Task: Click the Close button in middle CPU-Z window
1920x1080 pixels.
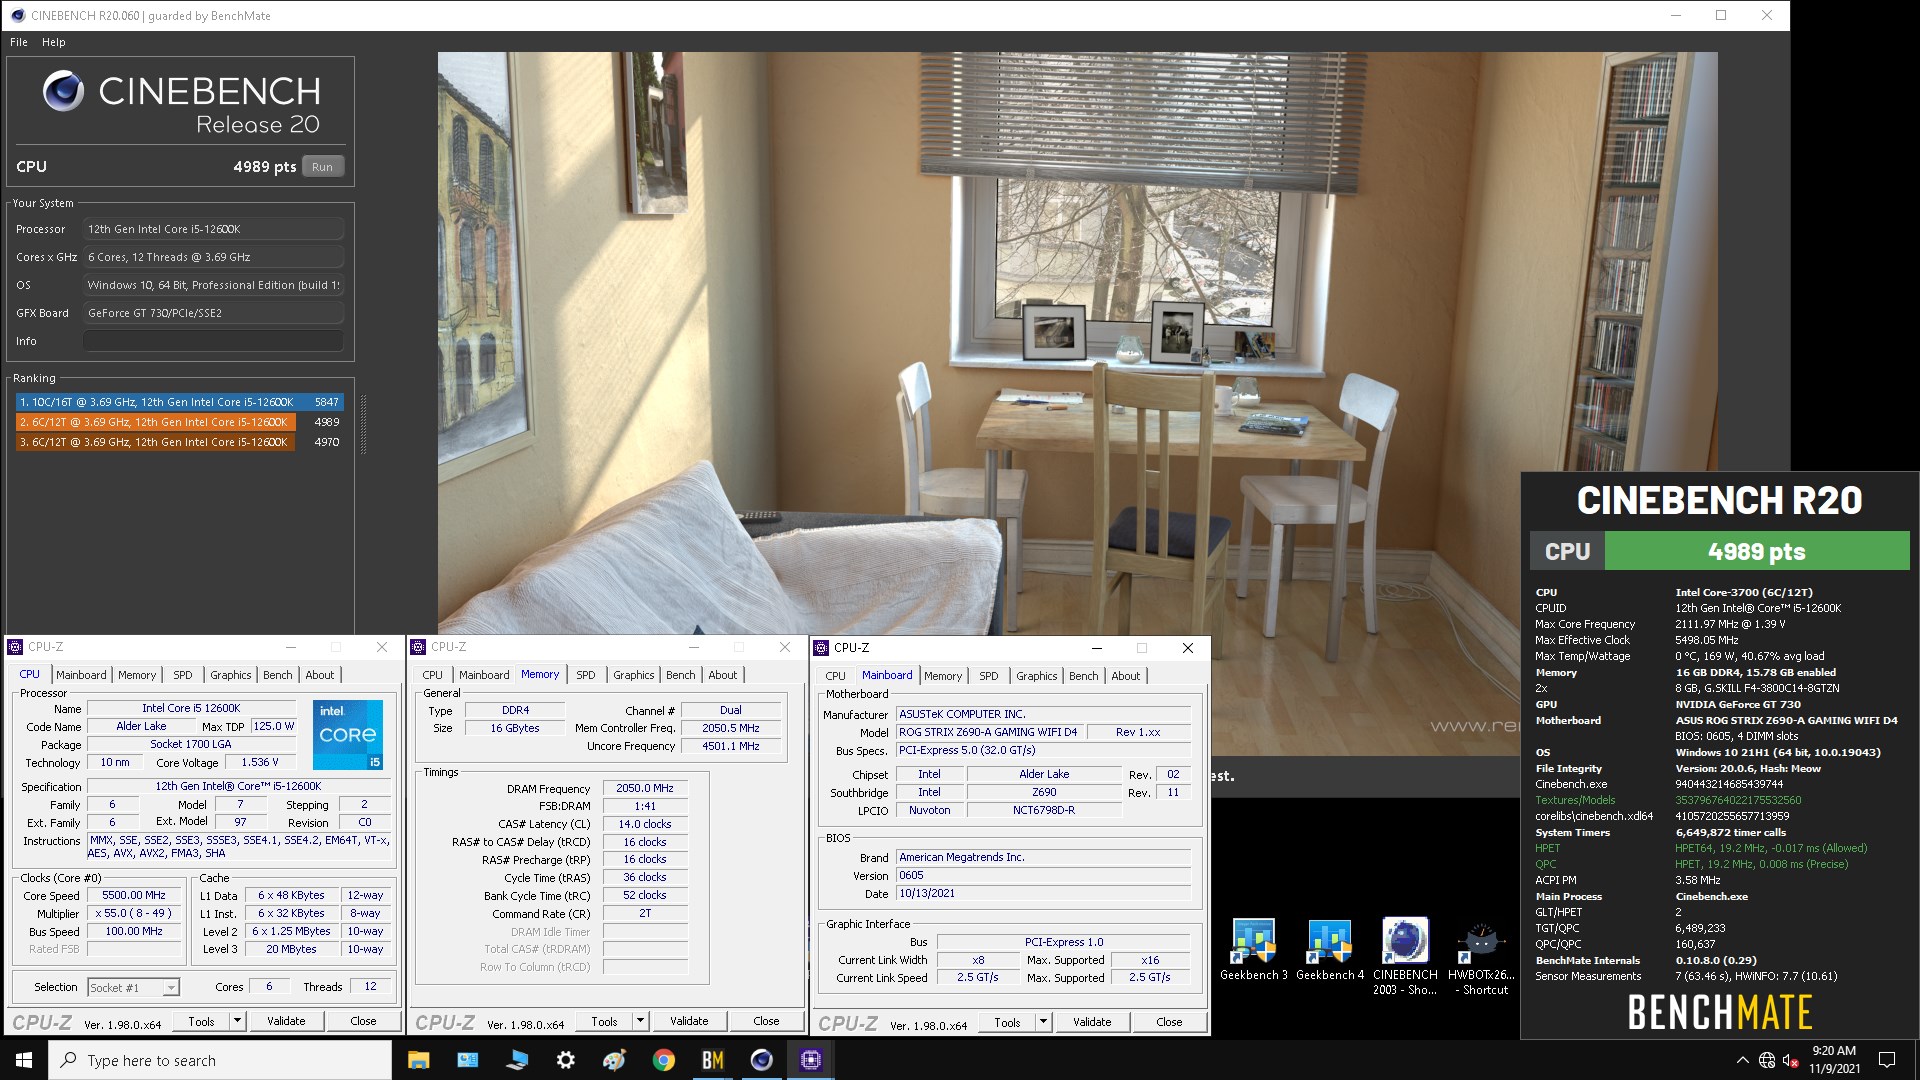Action: [x=766, y=1021]
